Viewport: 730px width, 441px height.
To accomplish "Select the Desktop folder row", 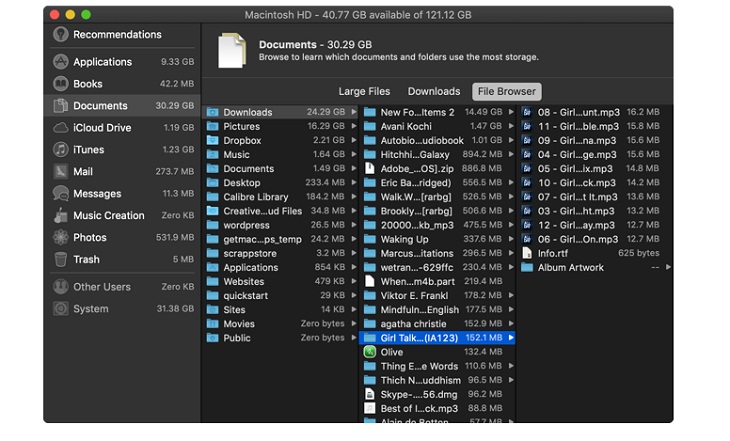I will [x=281, y=183].
